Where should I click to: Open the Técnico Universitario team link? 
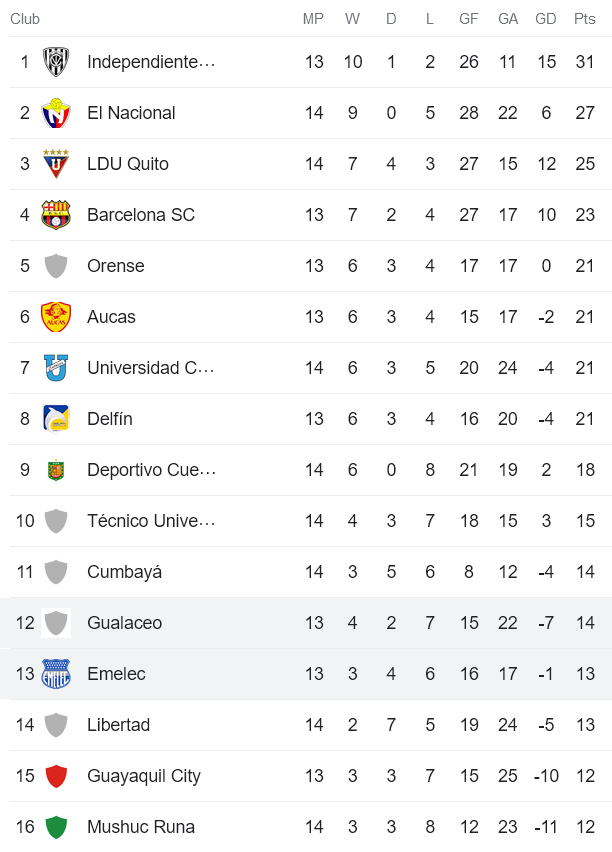pos(151,521)
